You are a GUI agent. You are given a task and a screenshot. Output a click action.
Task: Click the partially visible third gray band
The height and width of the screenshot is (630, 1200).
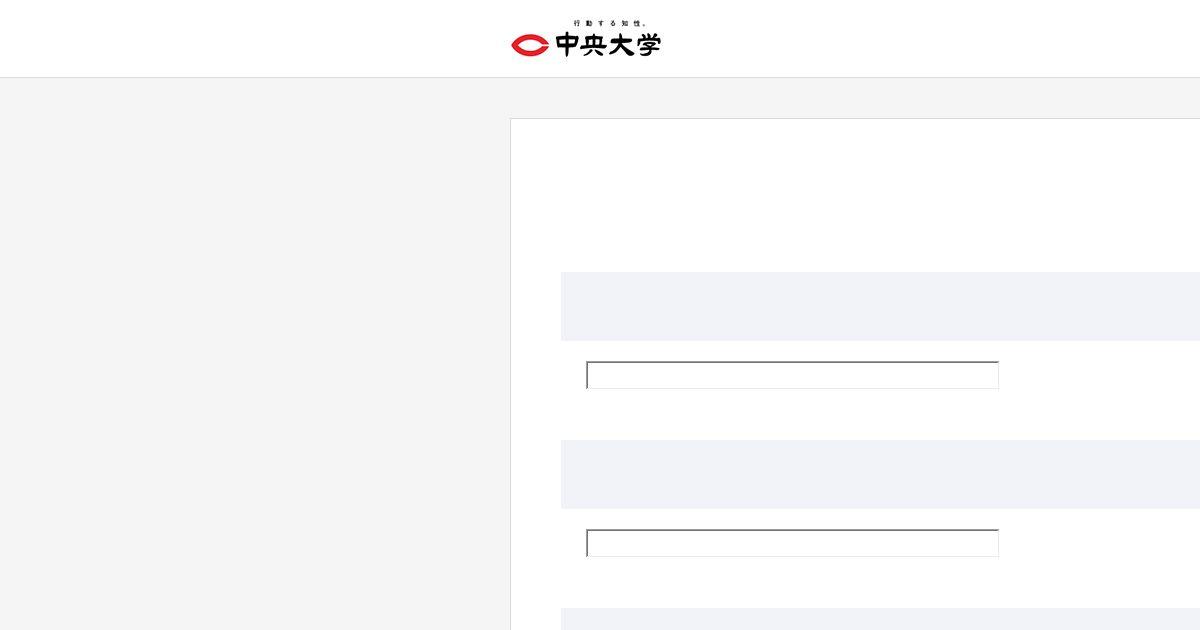[x=880, y=619]
